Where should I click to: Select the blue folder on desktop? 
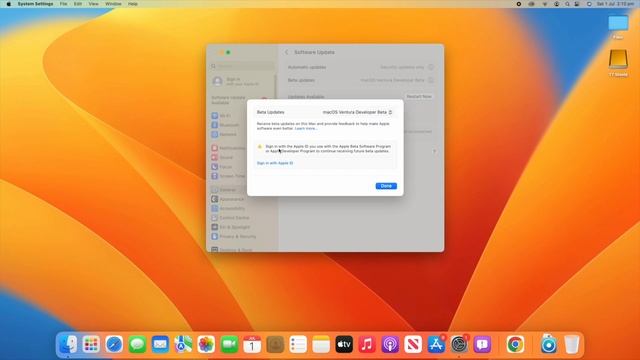(618, 24)
